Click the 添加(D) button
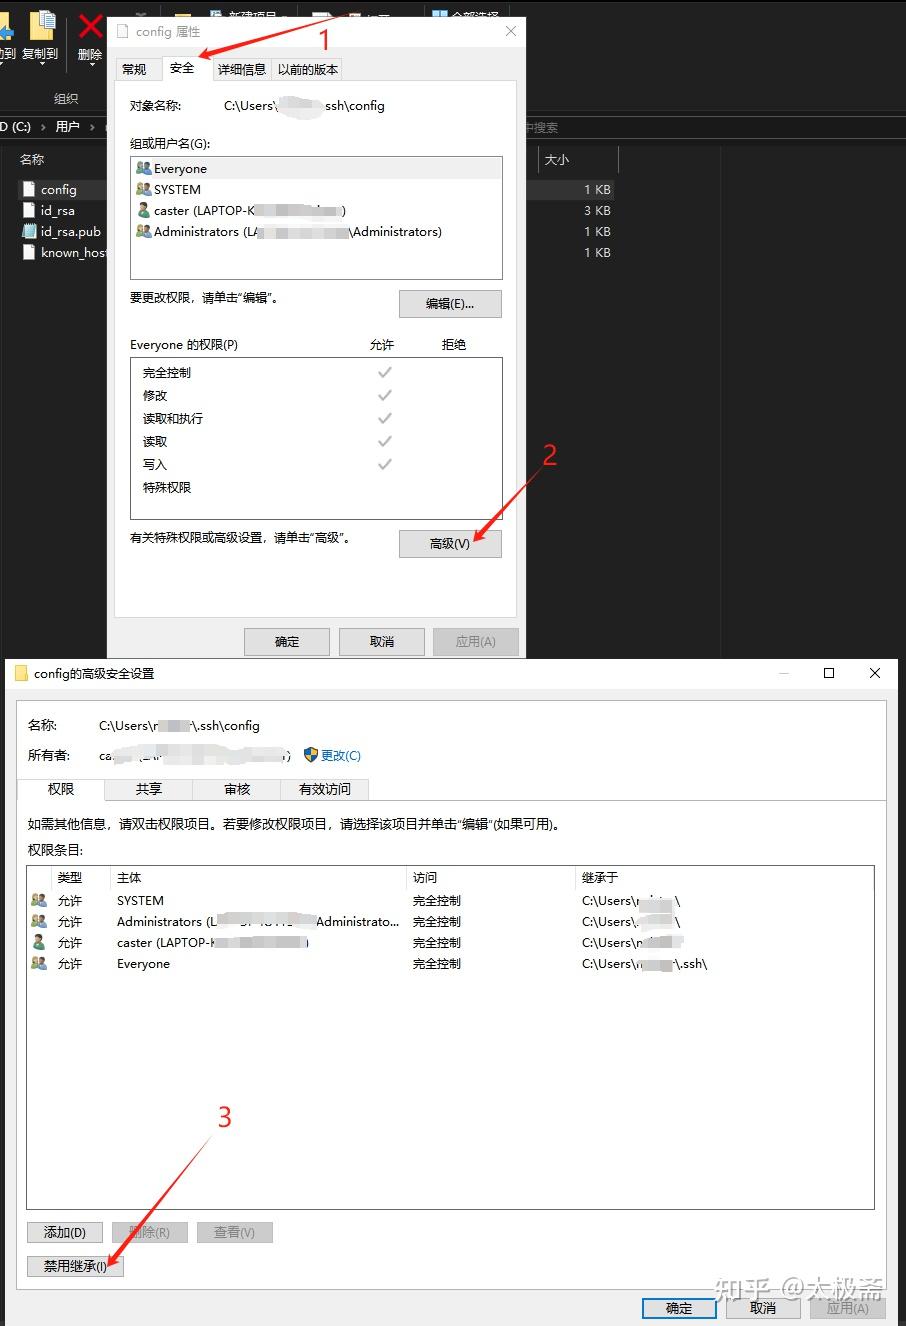 tap(65, 1232)
